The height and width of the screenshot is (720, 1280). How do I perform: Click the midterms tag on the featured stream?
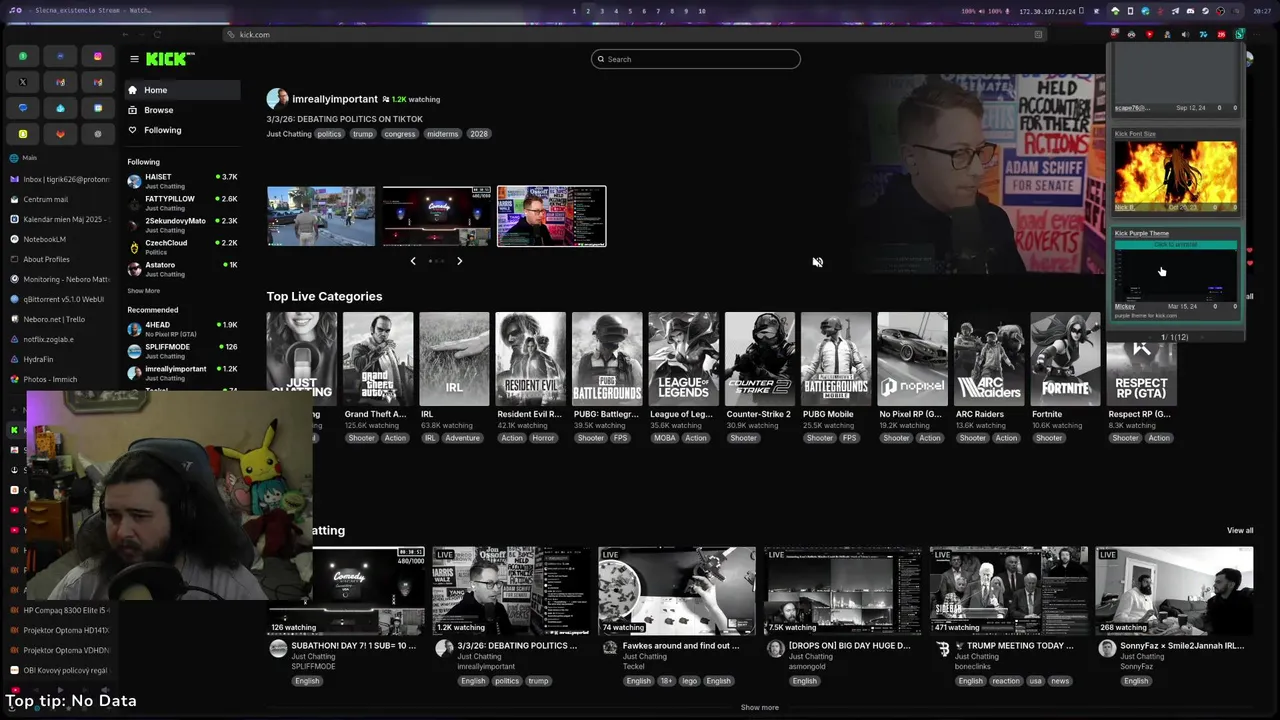[442, 134]
